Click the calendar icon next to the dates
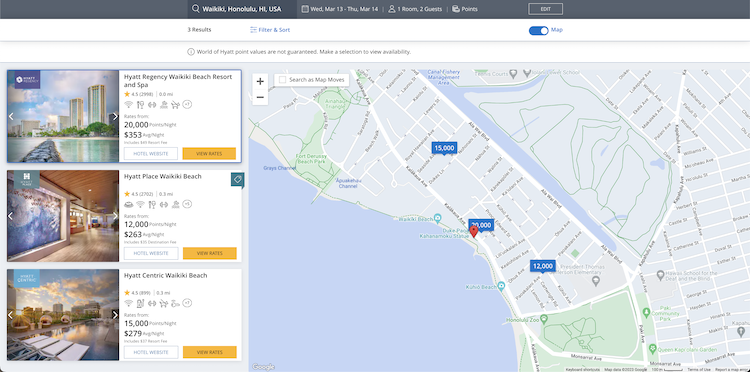The height and width of the screenshot is (372, 750). pyautogui.click(x=305, y=9)
